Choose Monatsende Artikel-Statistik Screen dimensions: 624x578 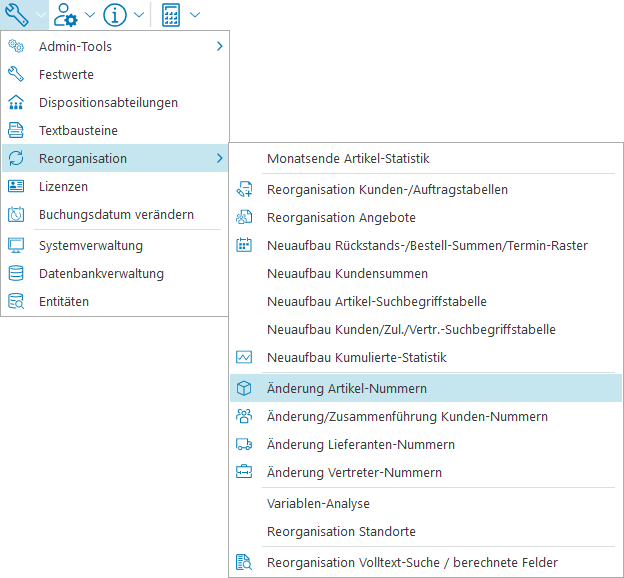point(348,158)
